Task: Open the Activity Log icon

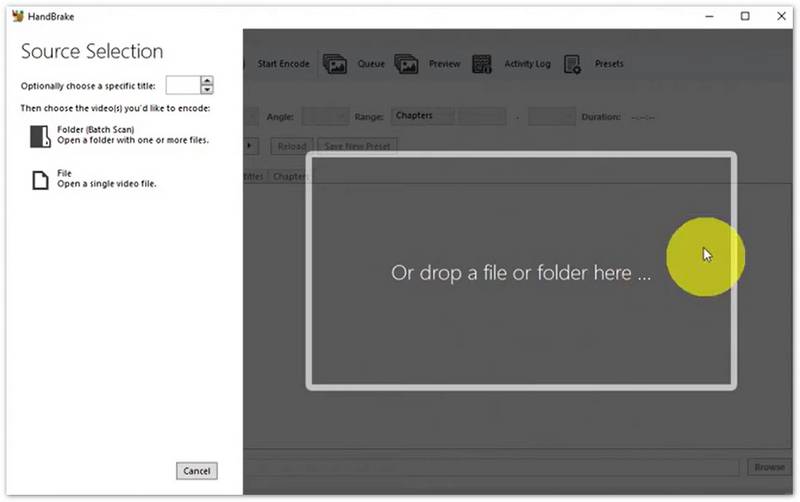Action: point(482,64)
